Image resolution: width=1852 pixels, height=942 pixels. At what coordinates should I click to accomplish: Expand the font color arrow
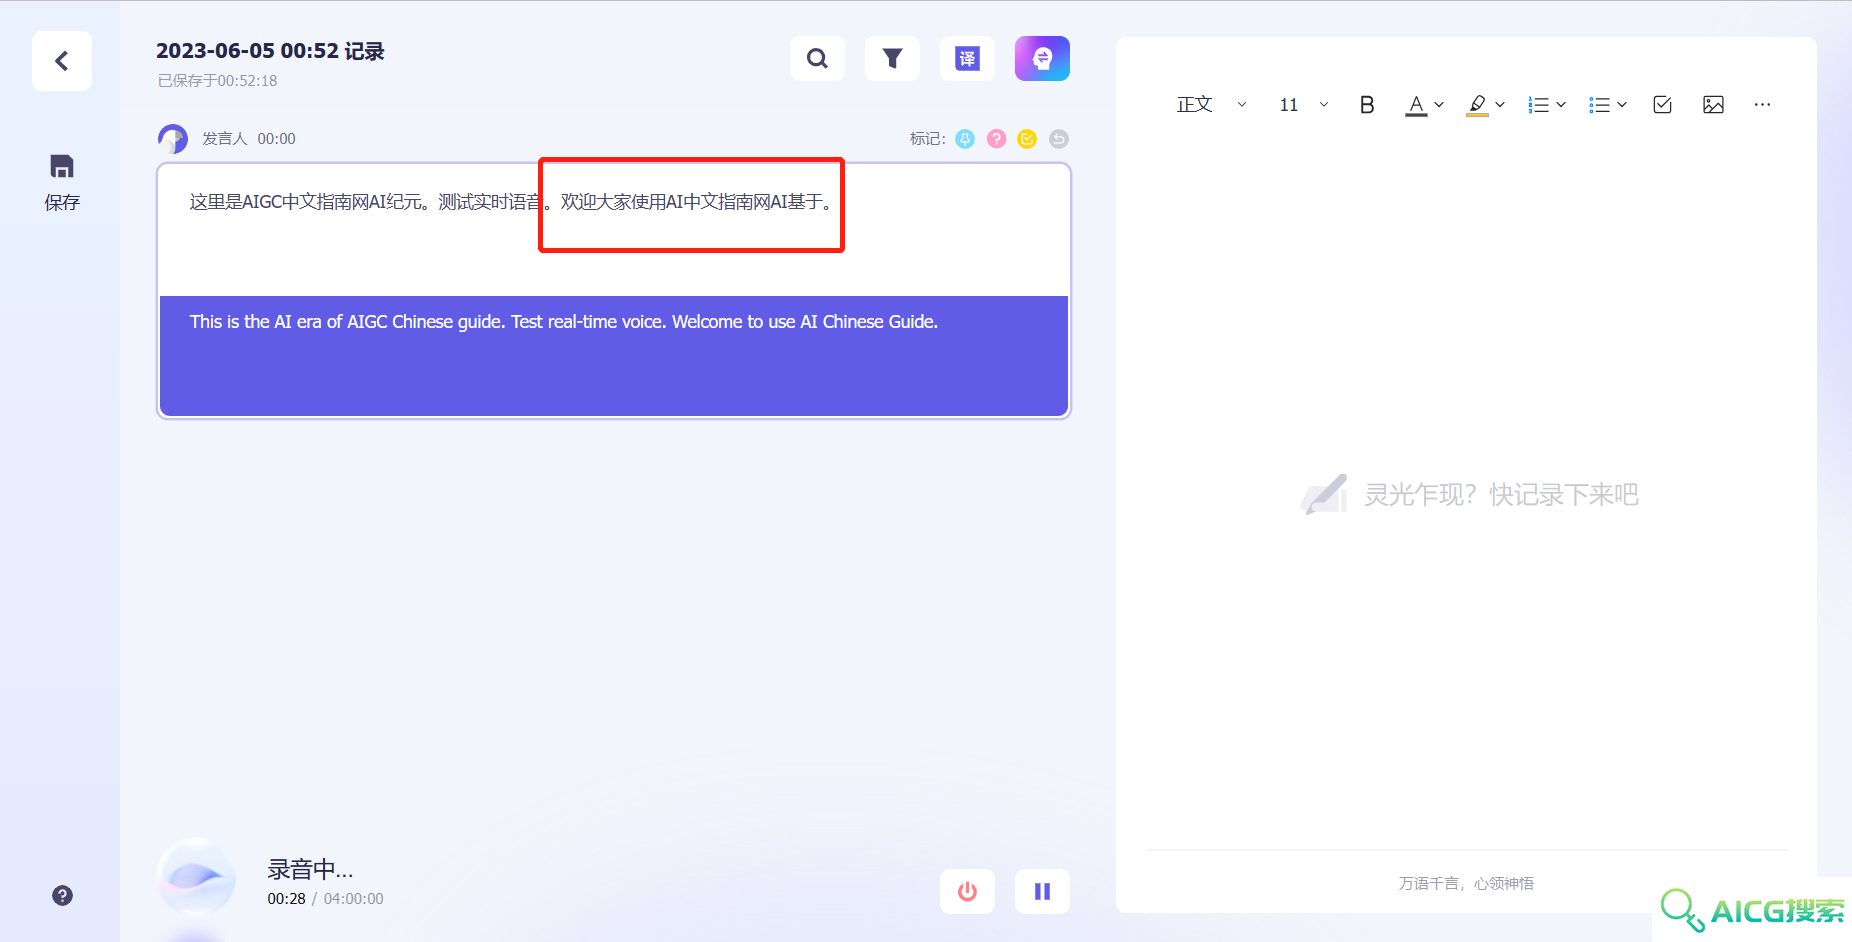pos(1439,105)
